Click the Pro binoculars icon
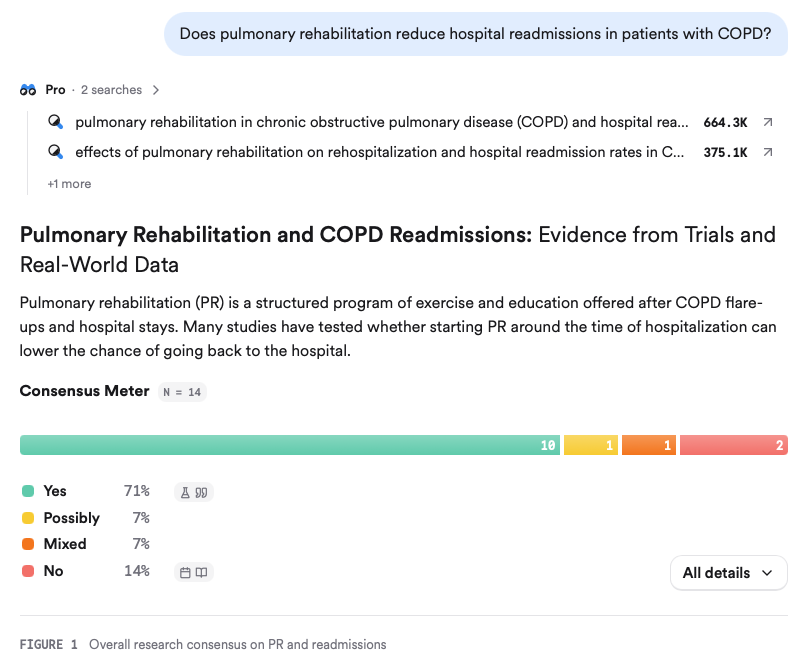Screen dimensions: 798x667 coord(28,90)
